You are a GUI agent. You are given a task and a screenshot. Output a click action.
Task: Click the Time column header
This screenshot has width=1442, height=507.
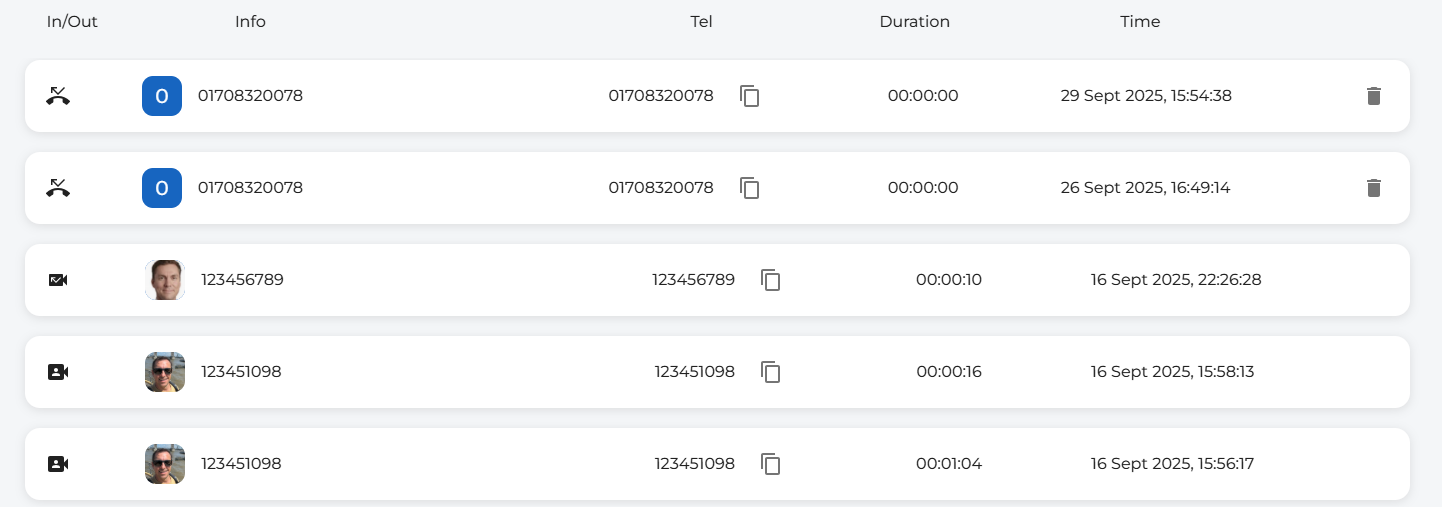(1140, 21)
